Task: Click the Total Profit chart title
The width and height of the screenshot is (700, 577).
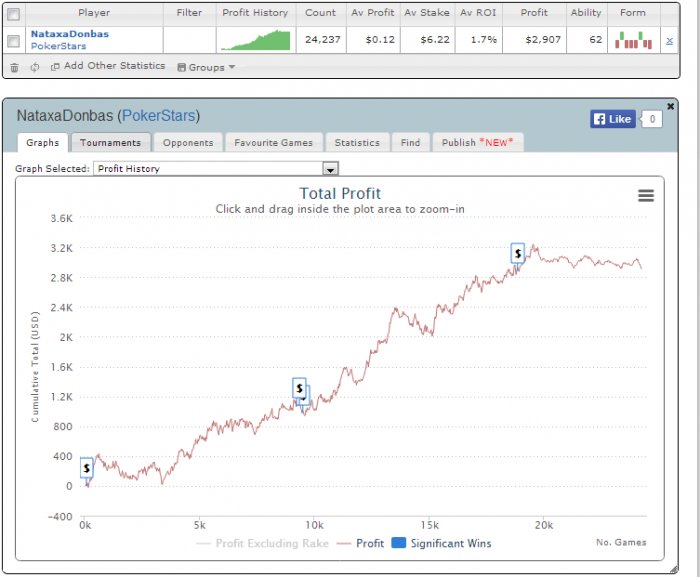Action: [x=340, y=193]
